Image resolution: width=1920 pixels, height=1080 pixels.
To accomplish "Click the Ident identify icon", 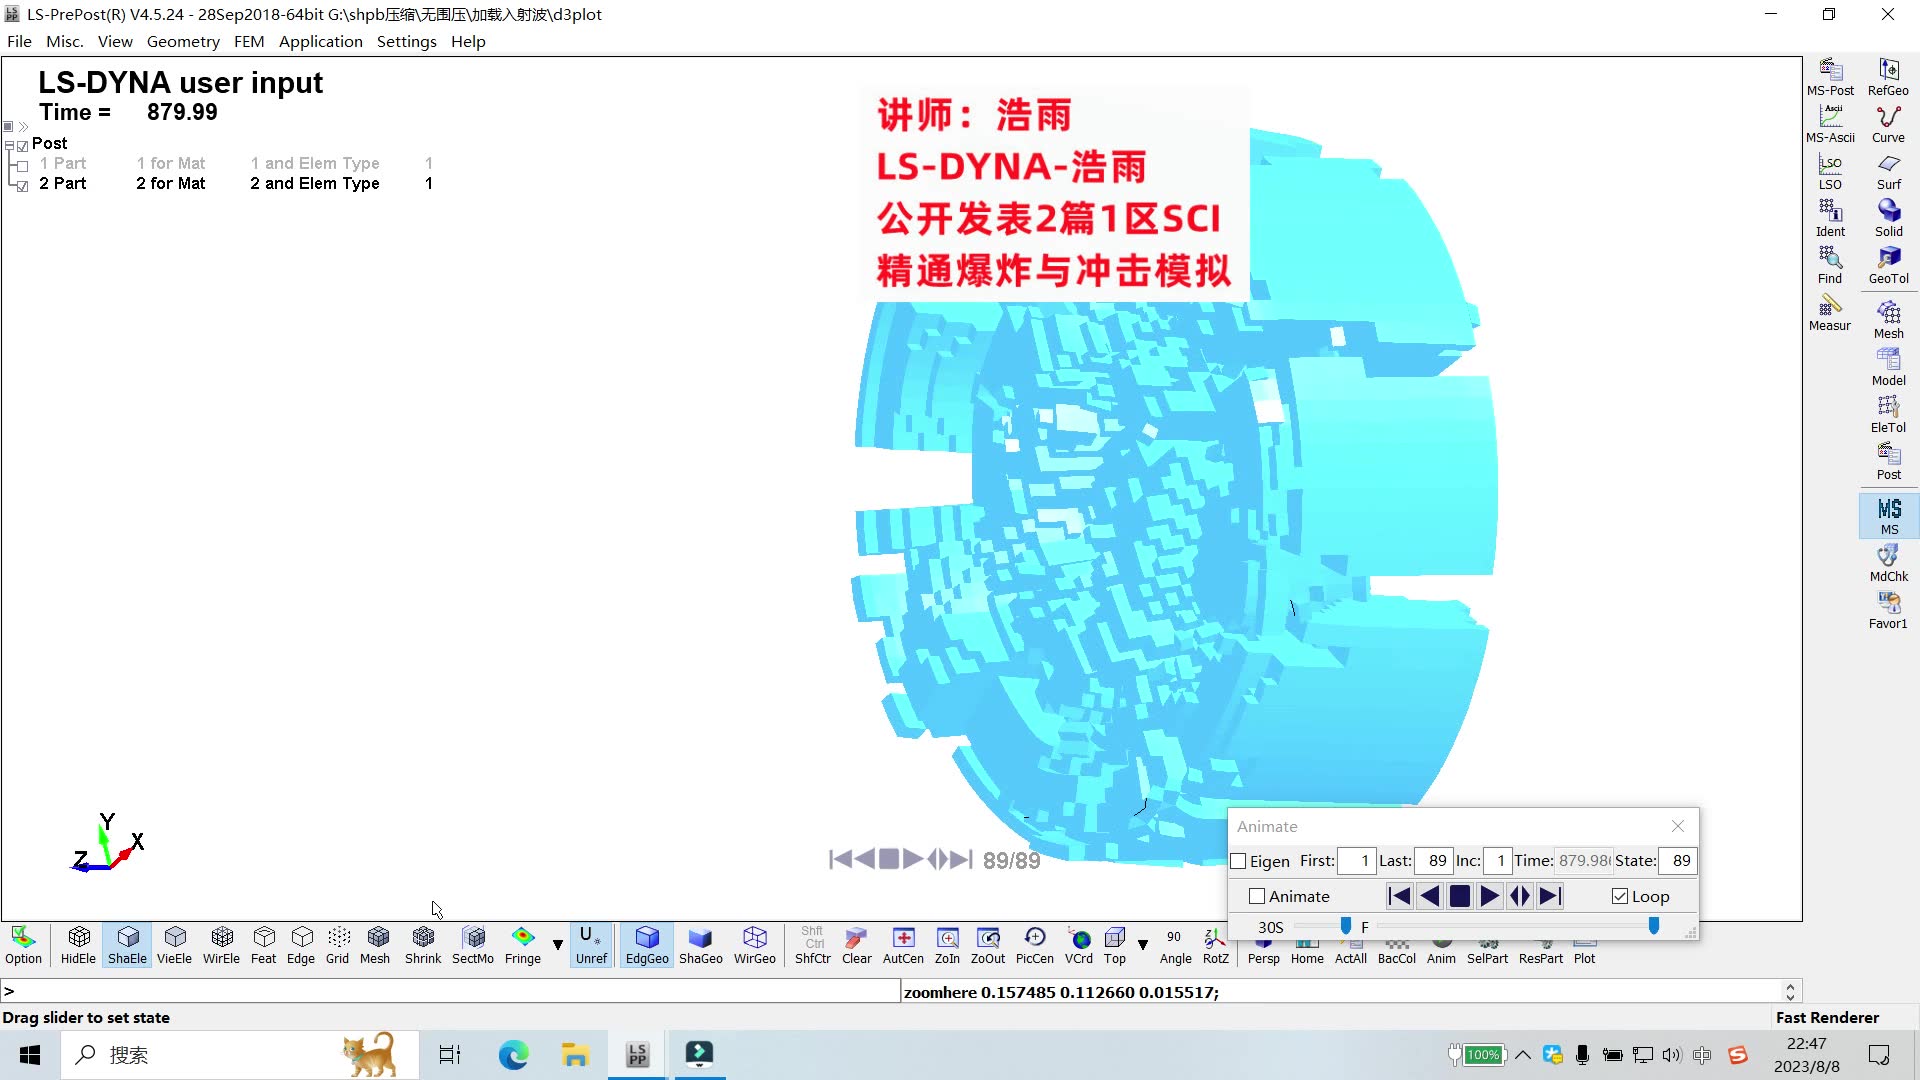I will click(x=1829, y=217).
